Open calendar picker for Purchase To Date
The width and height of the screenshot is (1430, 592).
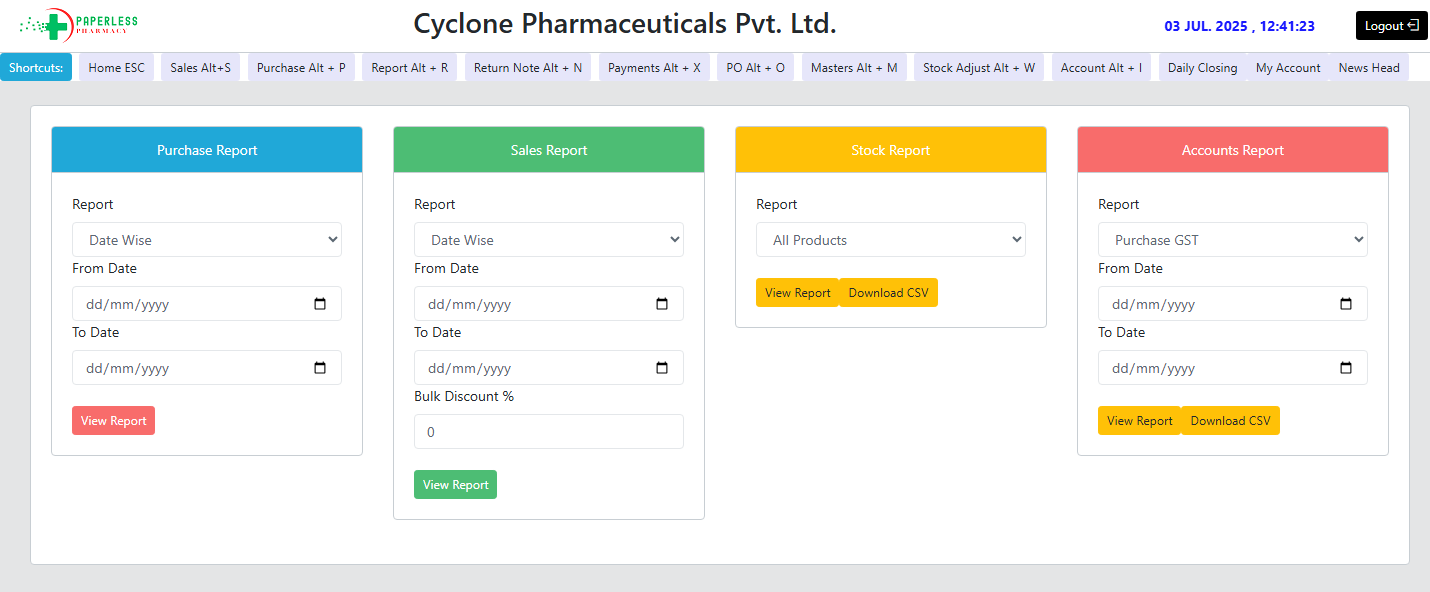pyautogui.click(x=320, y=368)
